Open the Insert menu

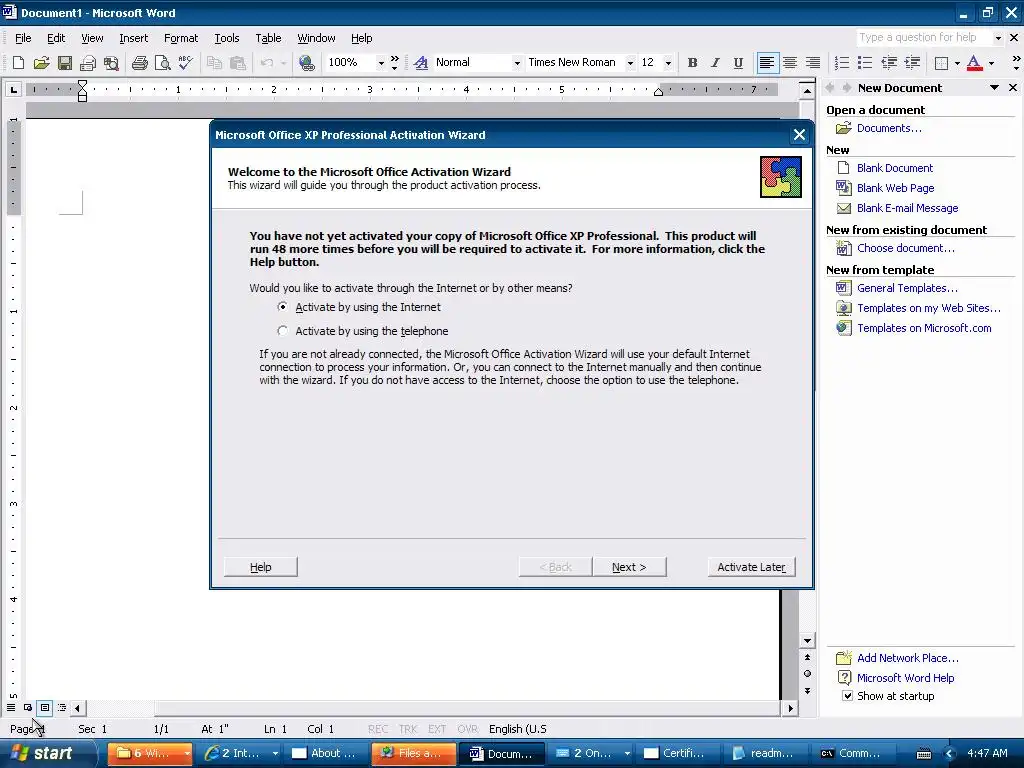click(x=134, y=38)
